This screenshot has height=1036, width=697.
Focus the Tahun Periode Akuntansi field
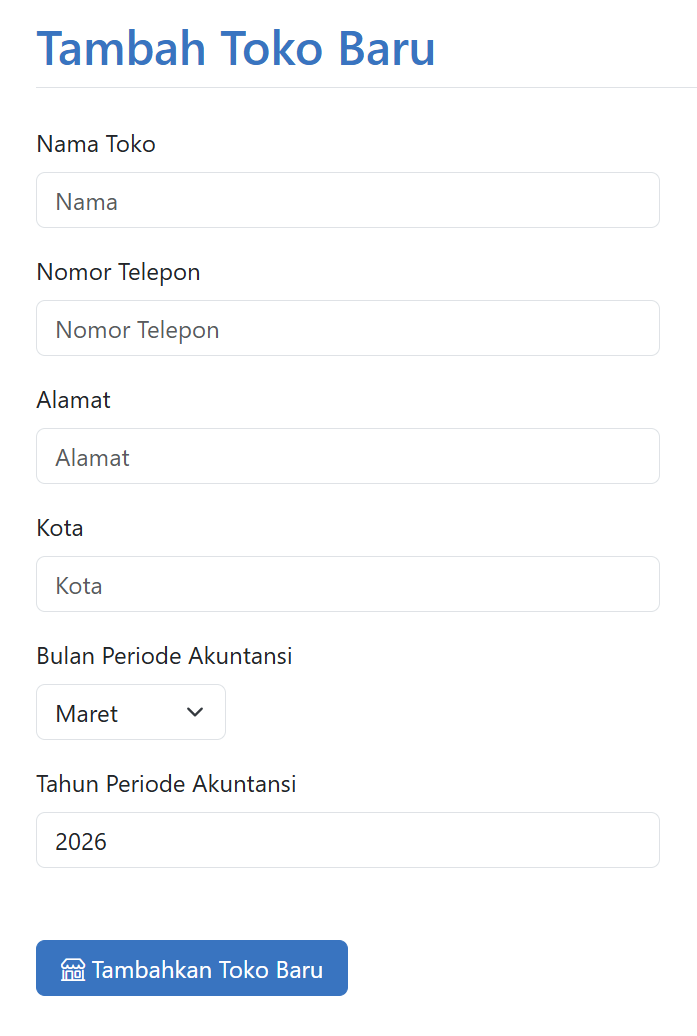point(347,840)
